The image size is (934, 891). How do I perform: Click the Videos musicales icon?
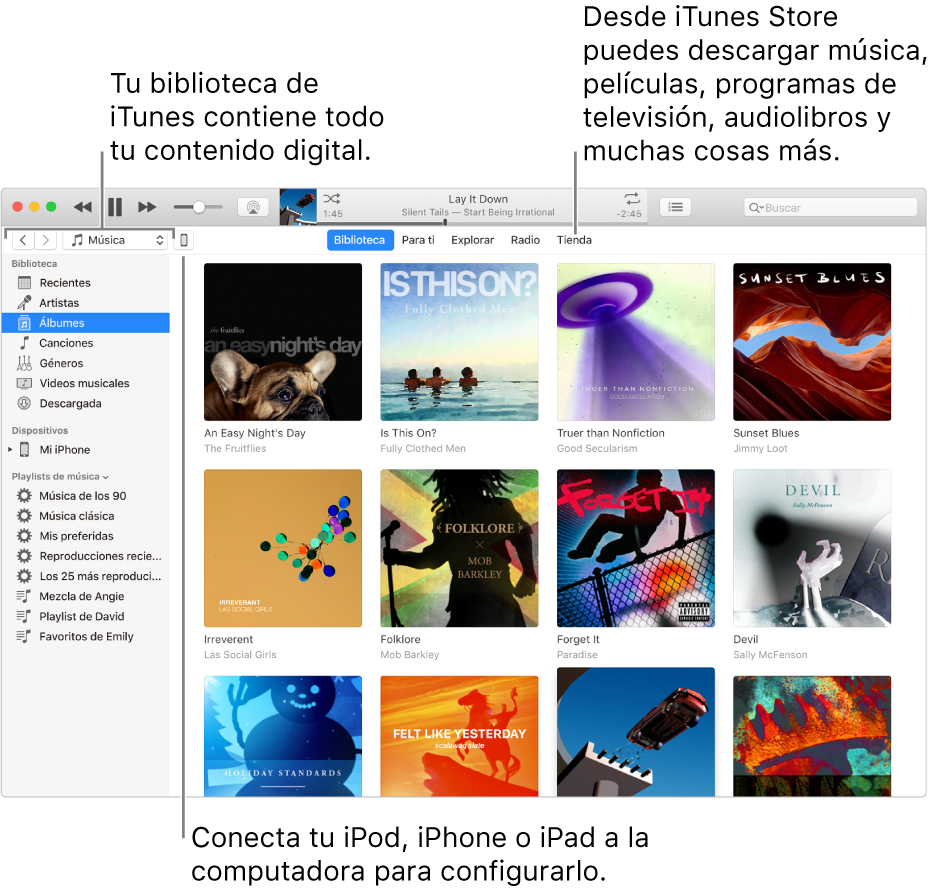pos(24,383)
